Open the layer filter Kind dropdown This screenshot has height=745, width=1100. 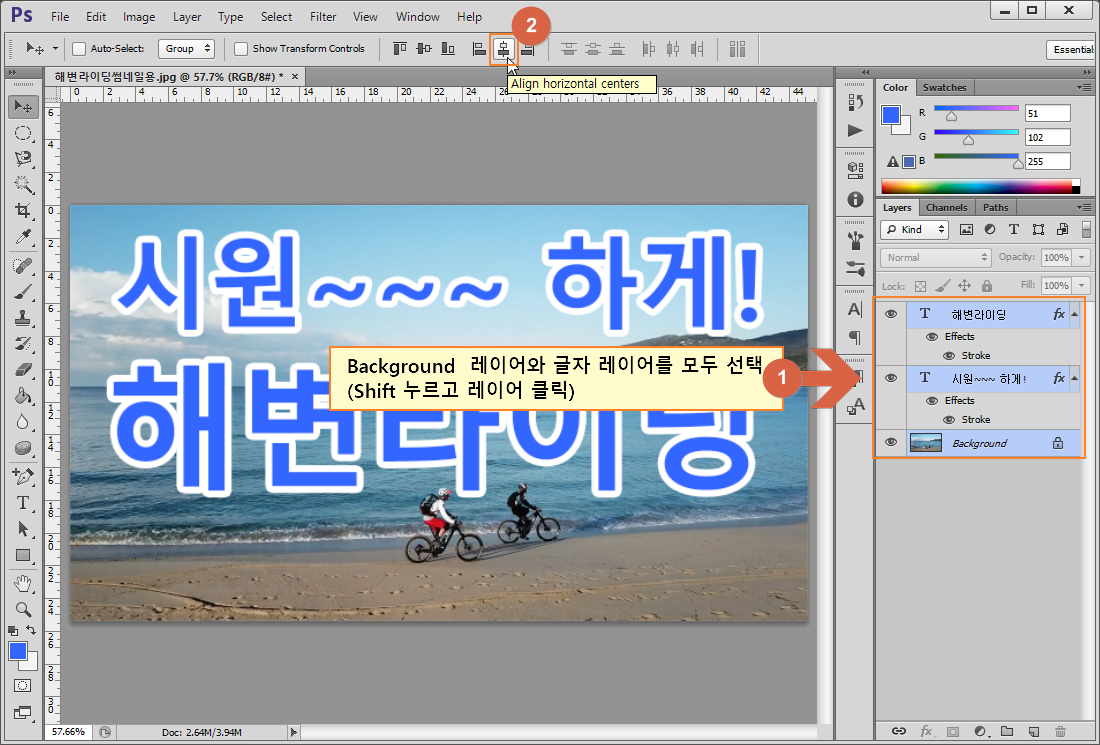(915, 229)
